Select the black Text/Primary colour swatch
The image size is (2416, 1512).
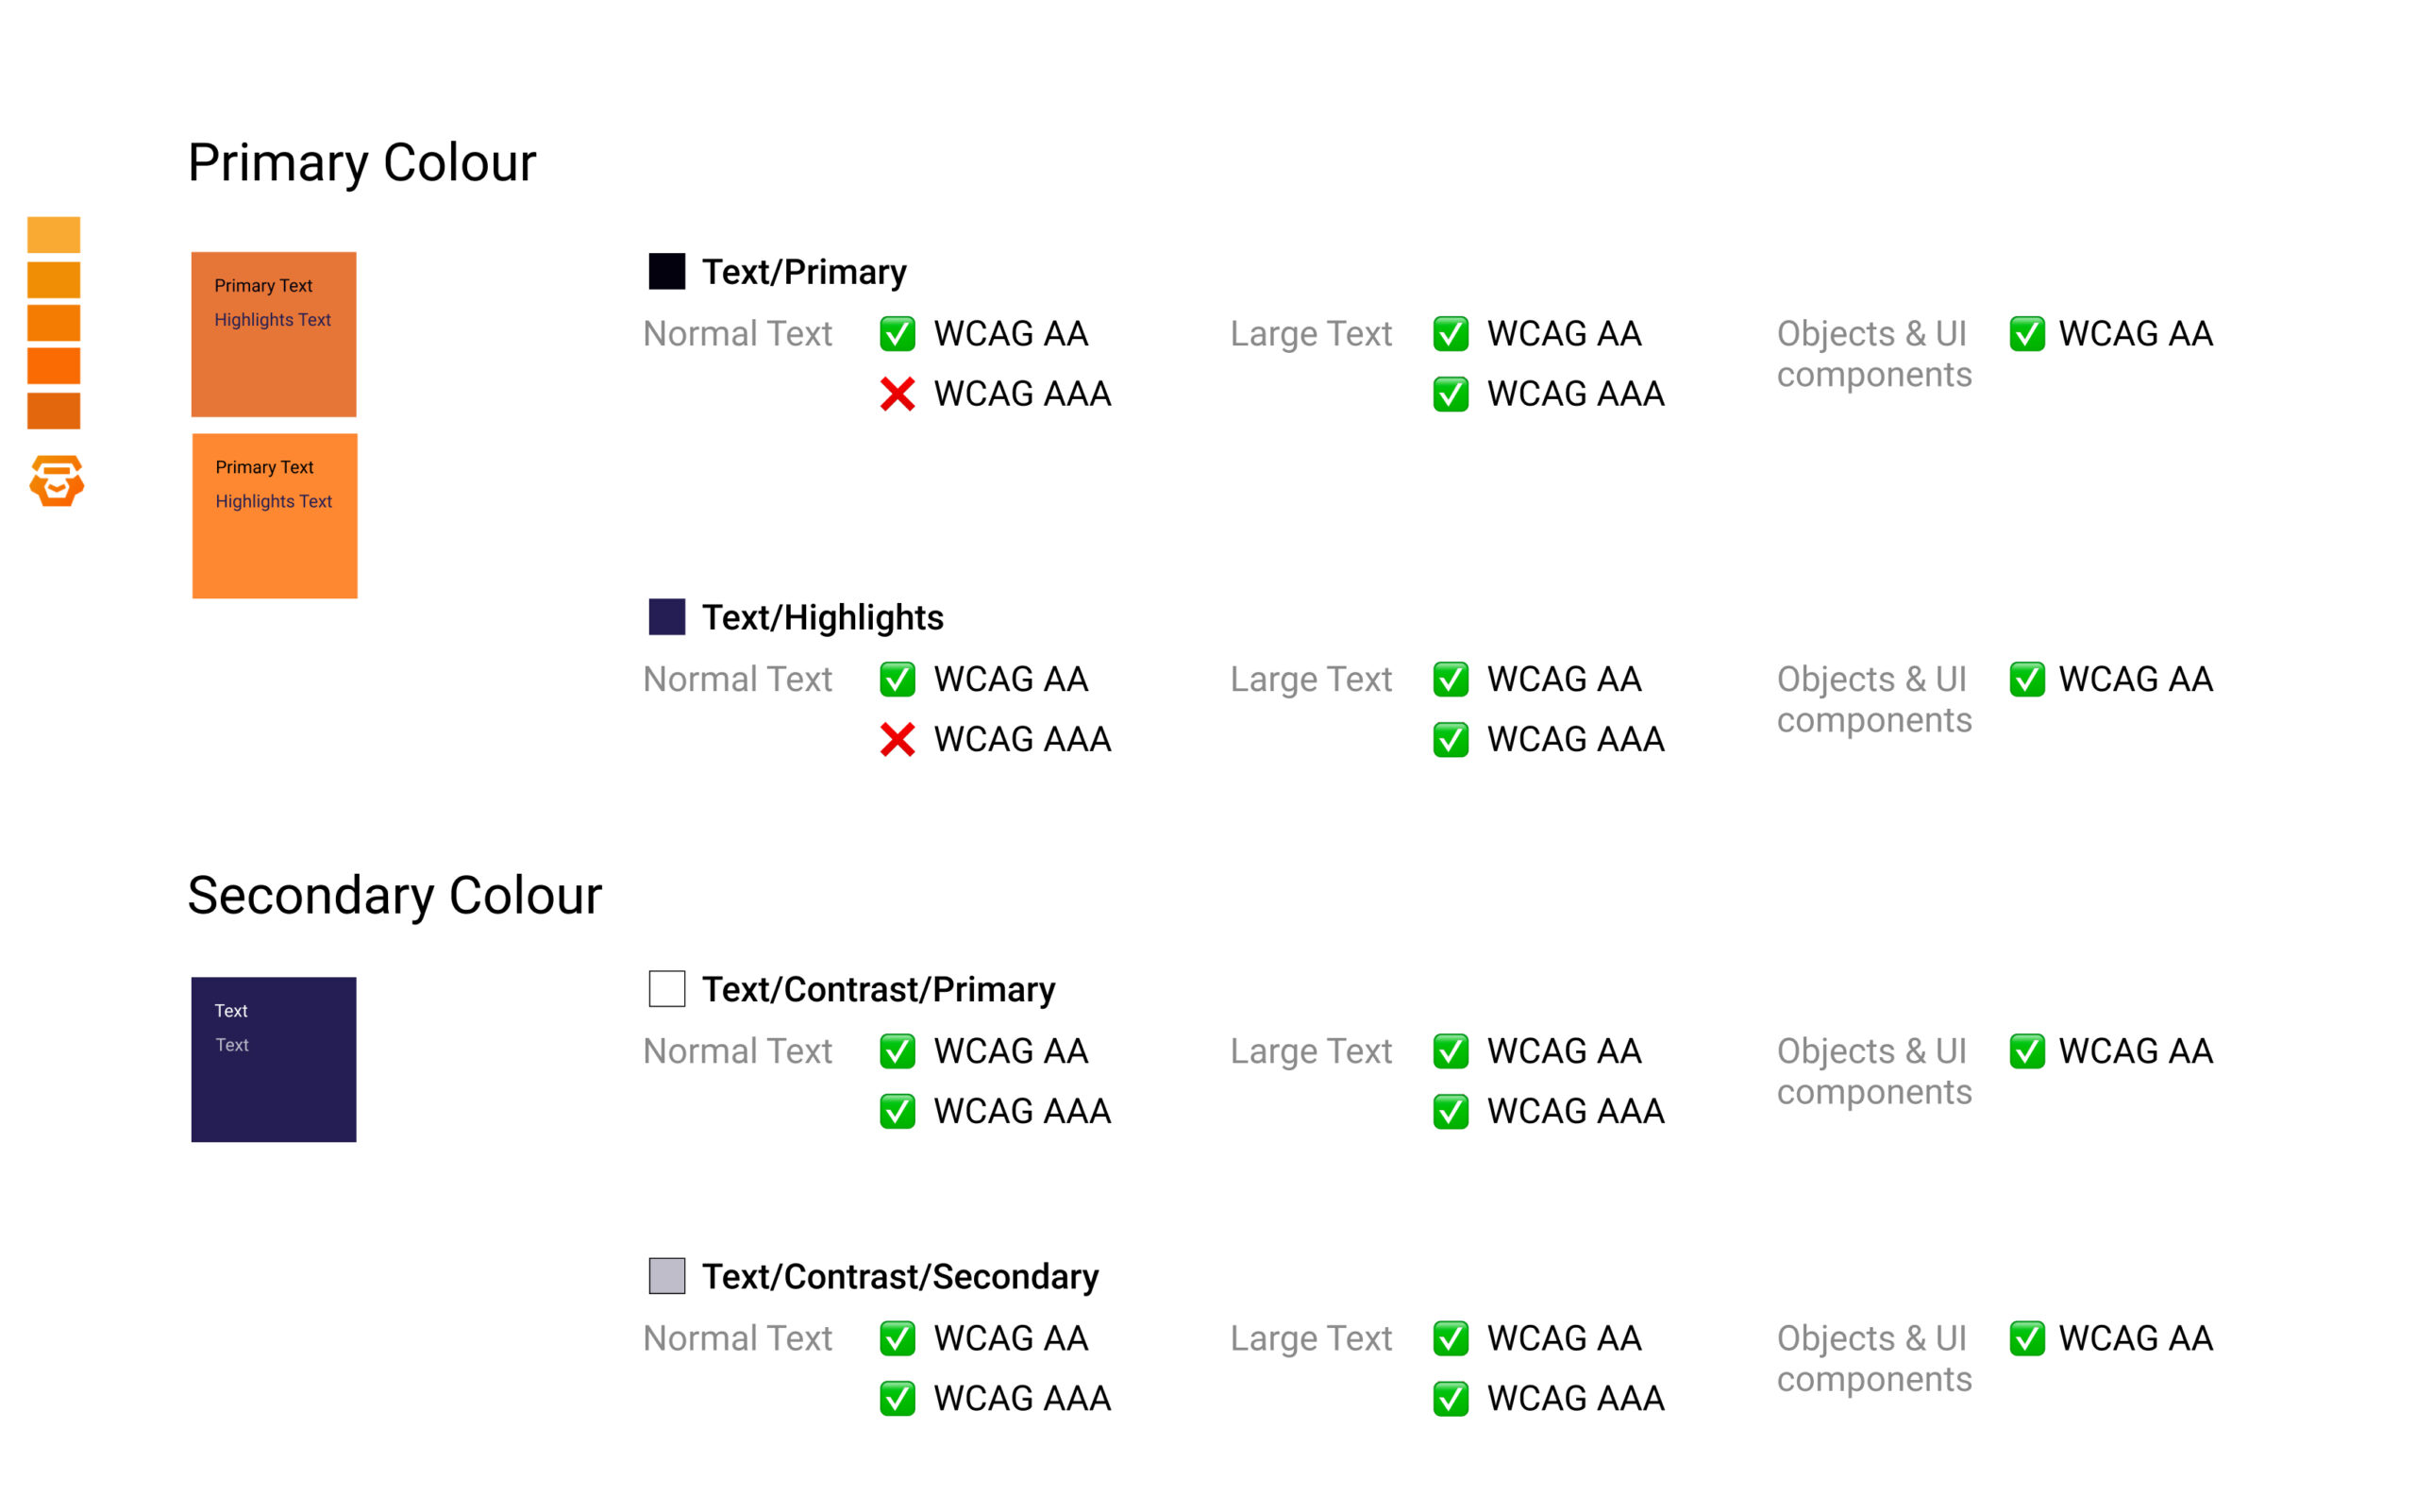(667, 271)
